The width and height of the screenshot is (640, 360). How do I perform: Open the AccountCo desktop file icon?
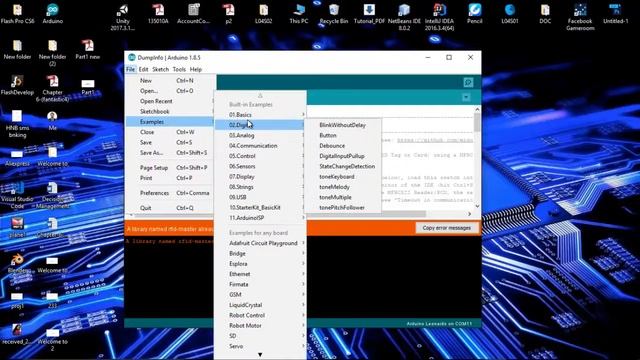tap(193, 13)
